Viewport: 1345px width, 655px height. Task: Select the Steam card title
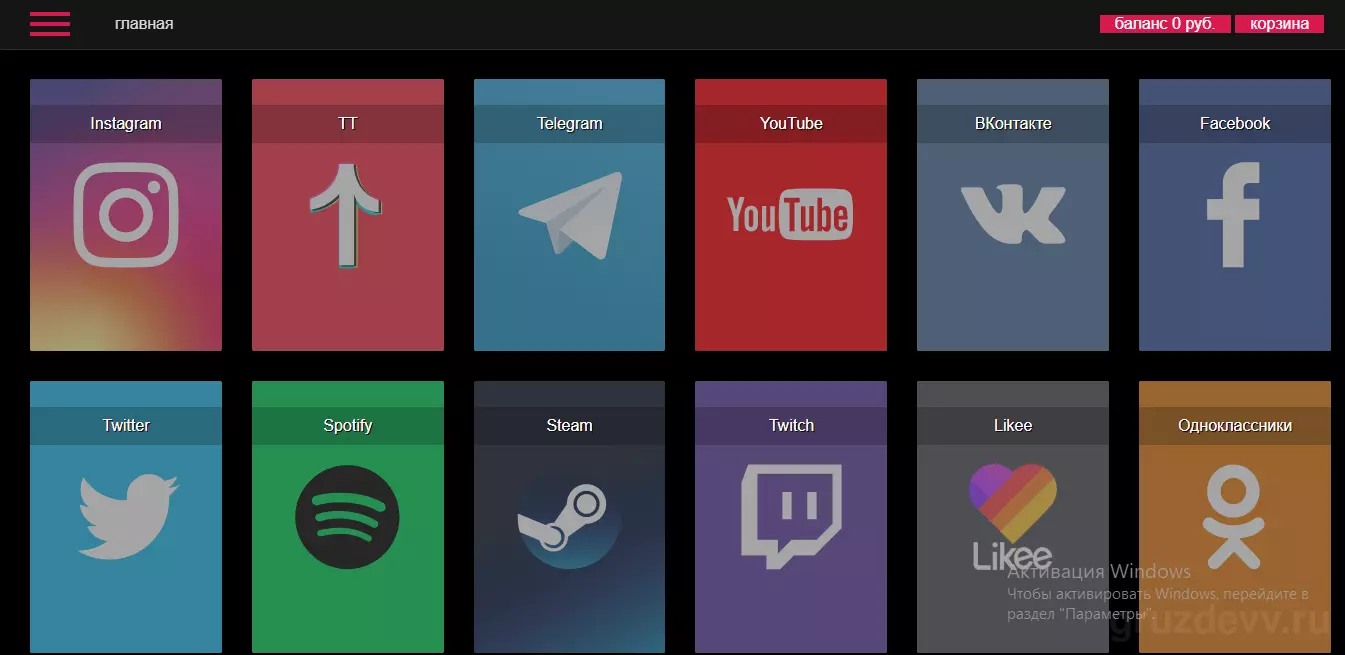[x=570, y=426]
